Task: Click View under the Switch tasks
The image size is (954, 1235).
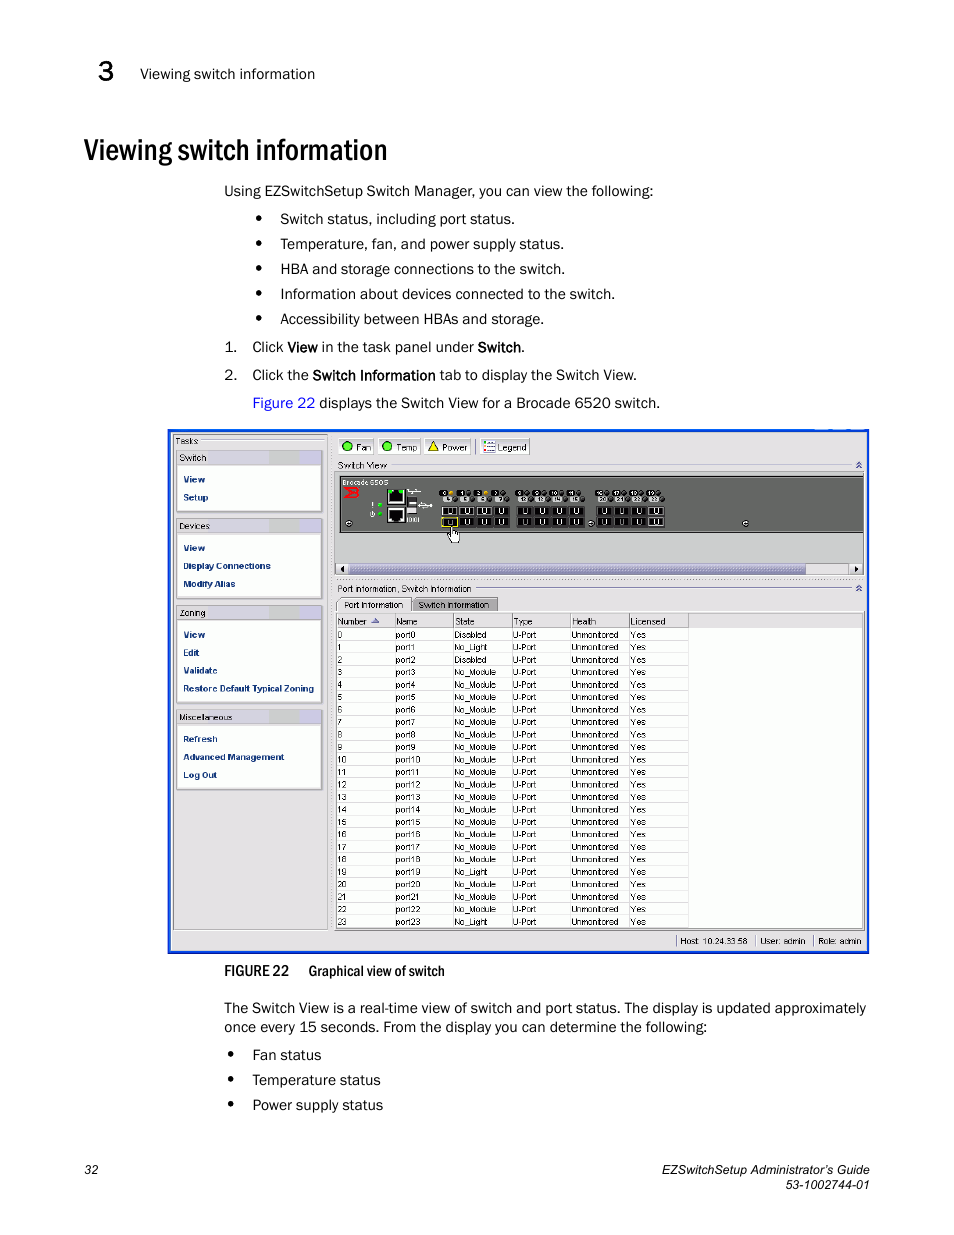Action: click(194, 480)
